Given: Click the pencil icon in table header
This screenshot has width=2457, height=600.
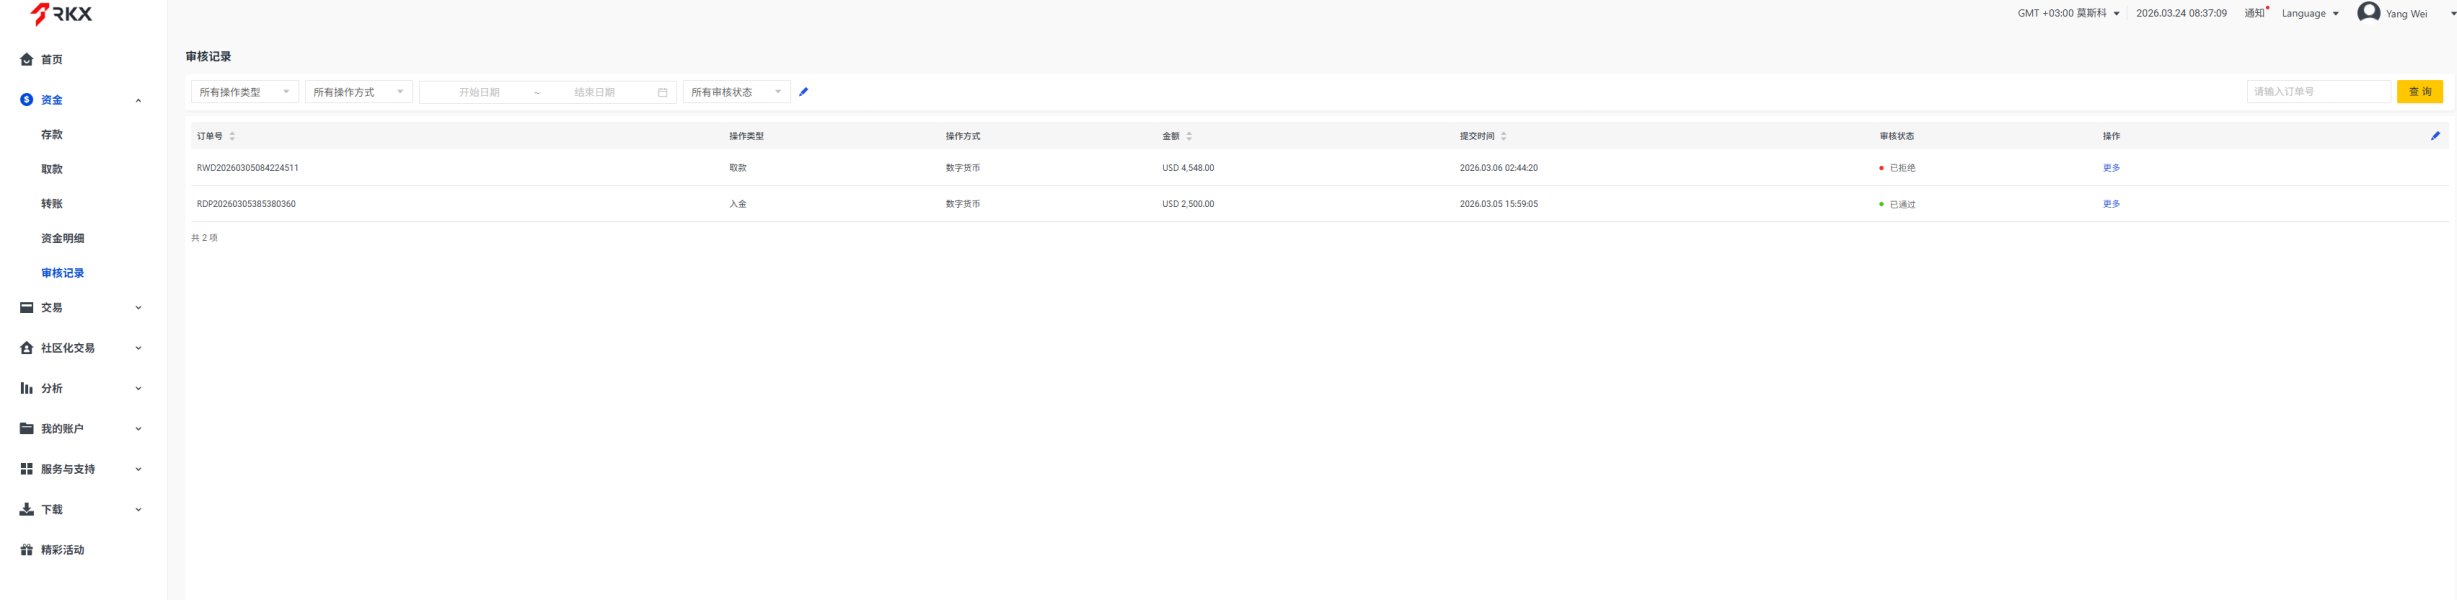Looking at the screenshot, I should [2434, 136].
